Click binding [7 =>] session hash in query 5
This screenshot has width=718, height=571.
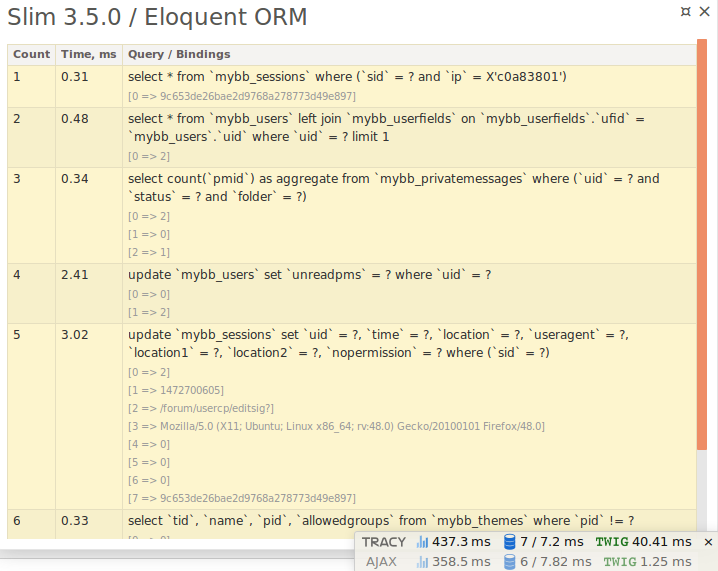coord(242,498)
